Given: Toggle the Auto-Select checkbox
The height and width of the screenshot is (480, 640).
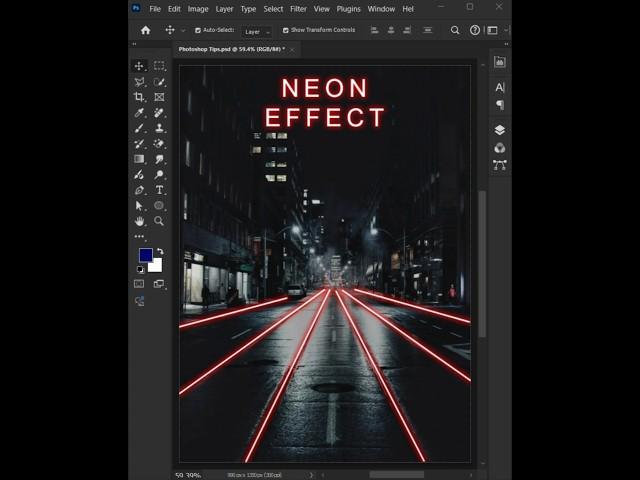Looking at the screenshot, I should (x=198, y=30).
